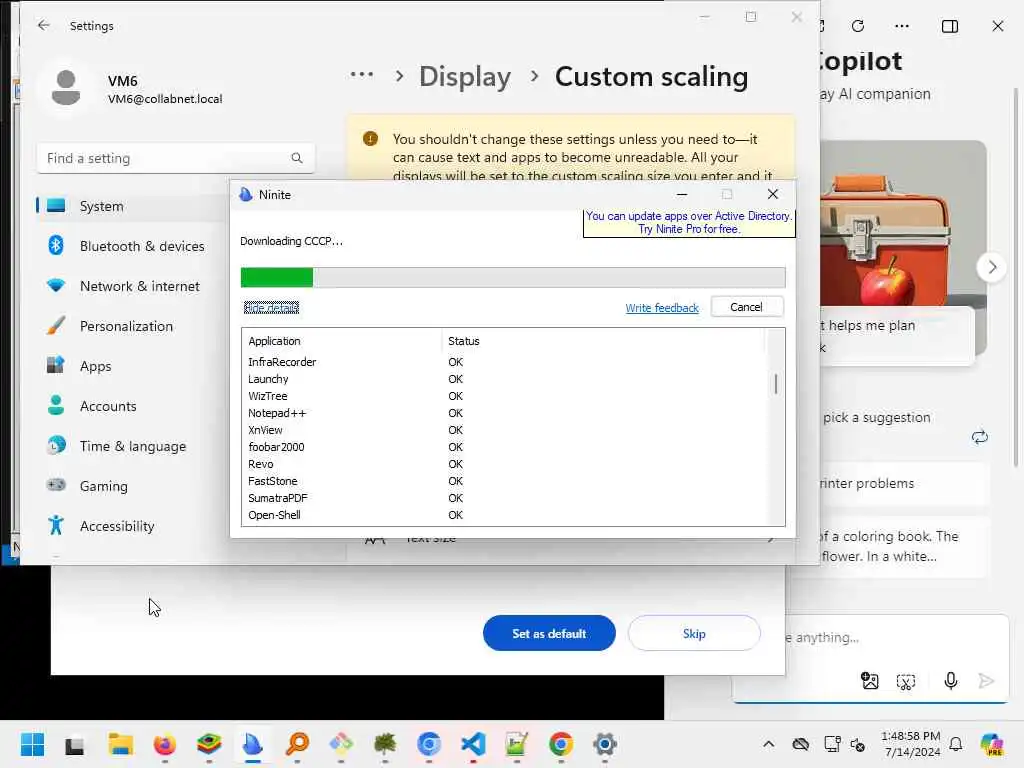Select WizTree row in Ninite list

tap(503, 396)
